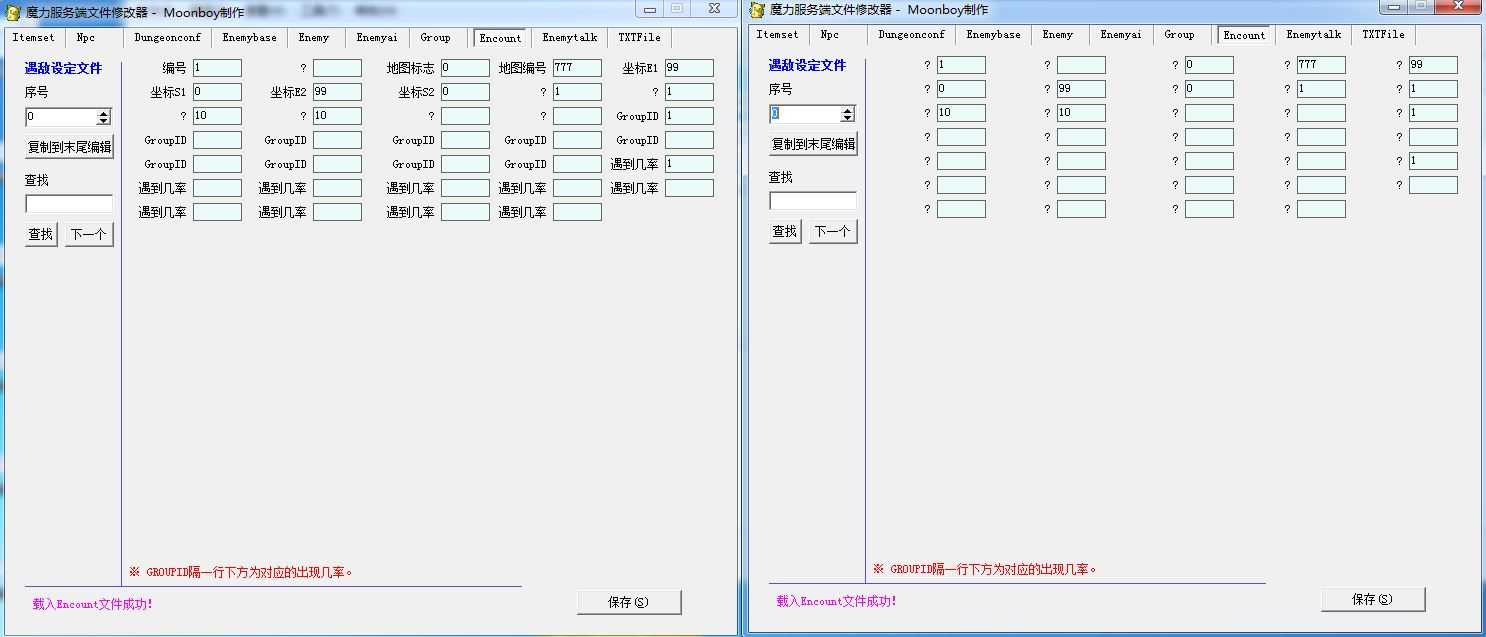Click the red GROUPID note in left window
This screenshot has height=637, width=1486.
(x=241, y=573)
